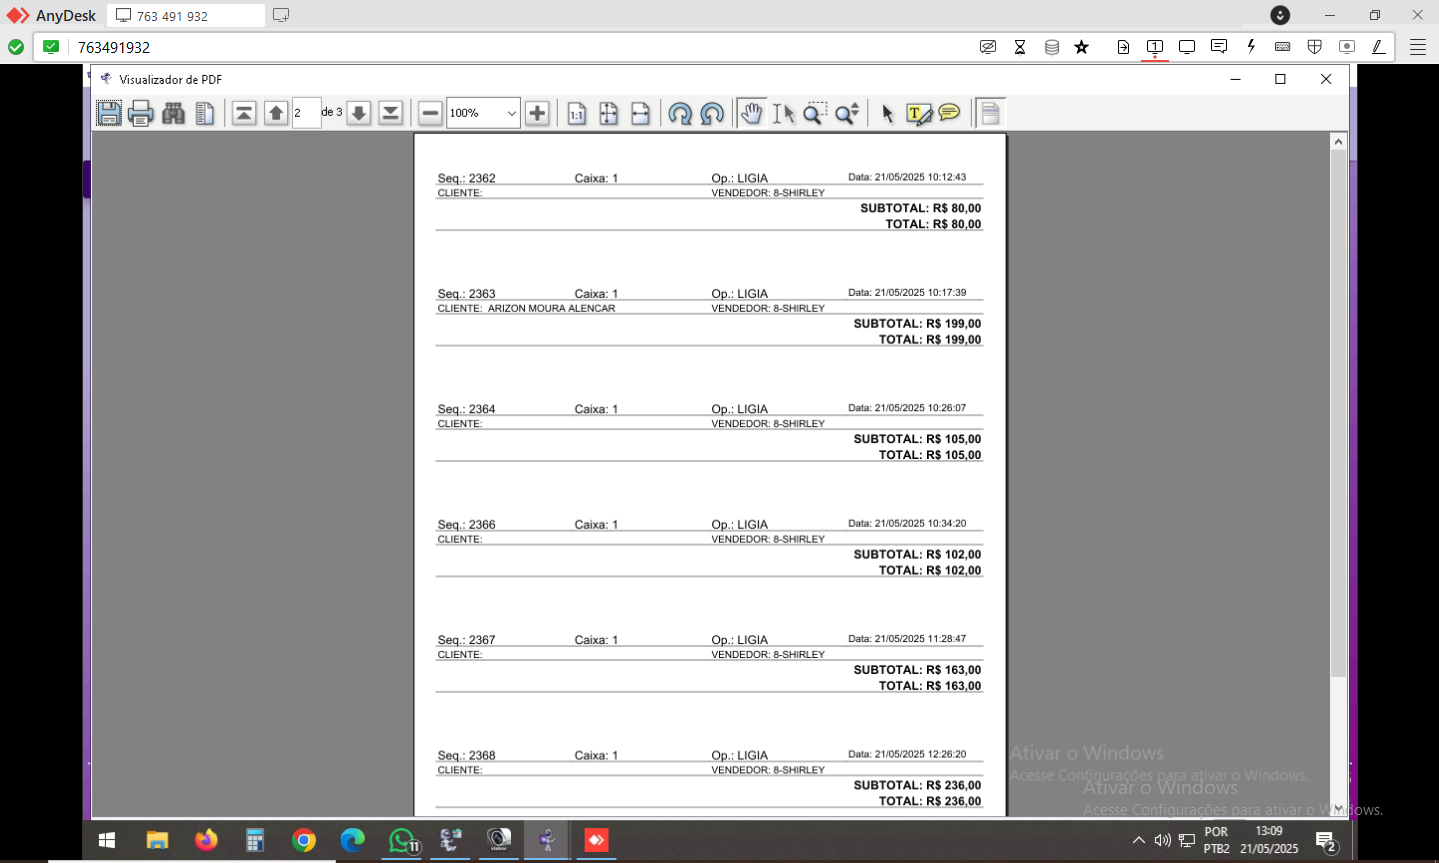Image resolution: width=1439 pixels, height=863 pixels.
Task: Select the hand pan tool
Action: (751, 113)
